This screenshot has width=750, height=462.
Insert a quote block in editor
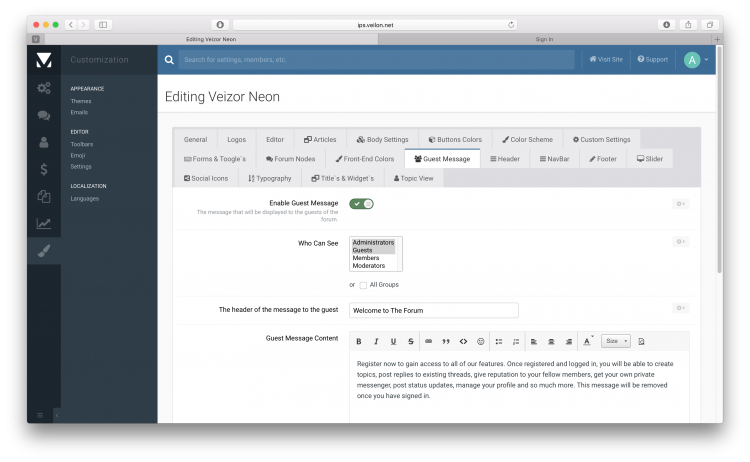coord(446,341)
